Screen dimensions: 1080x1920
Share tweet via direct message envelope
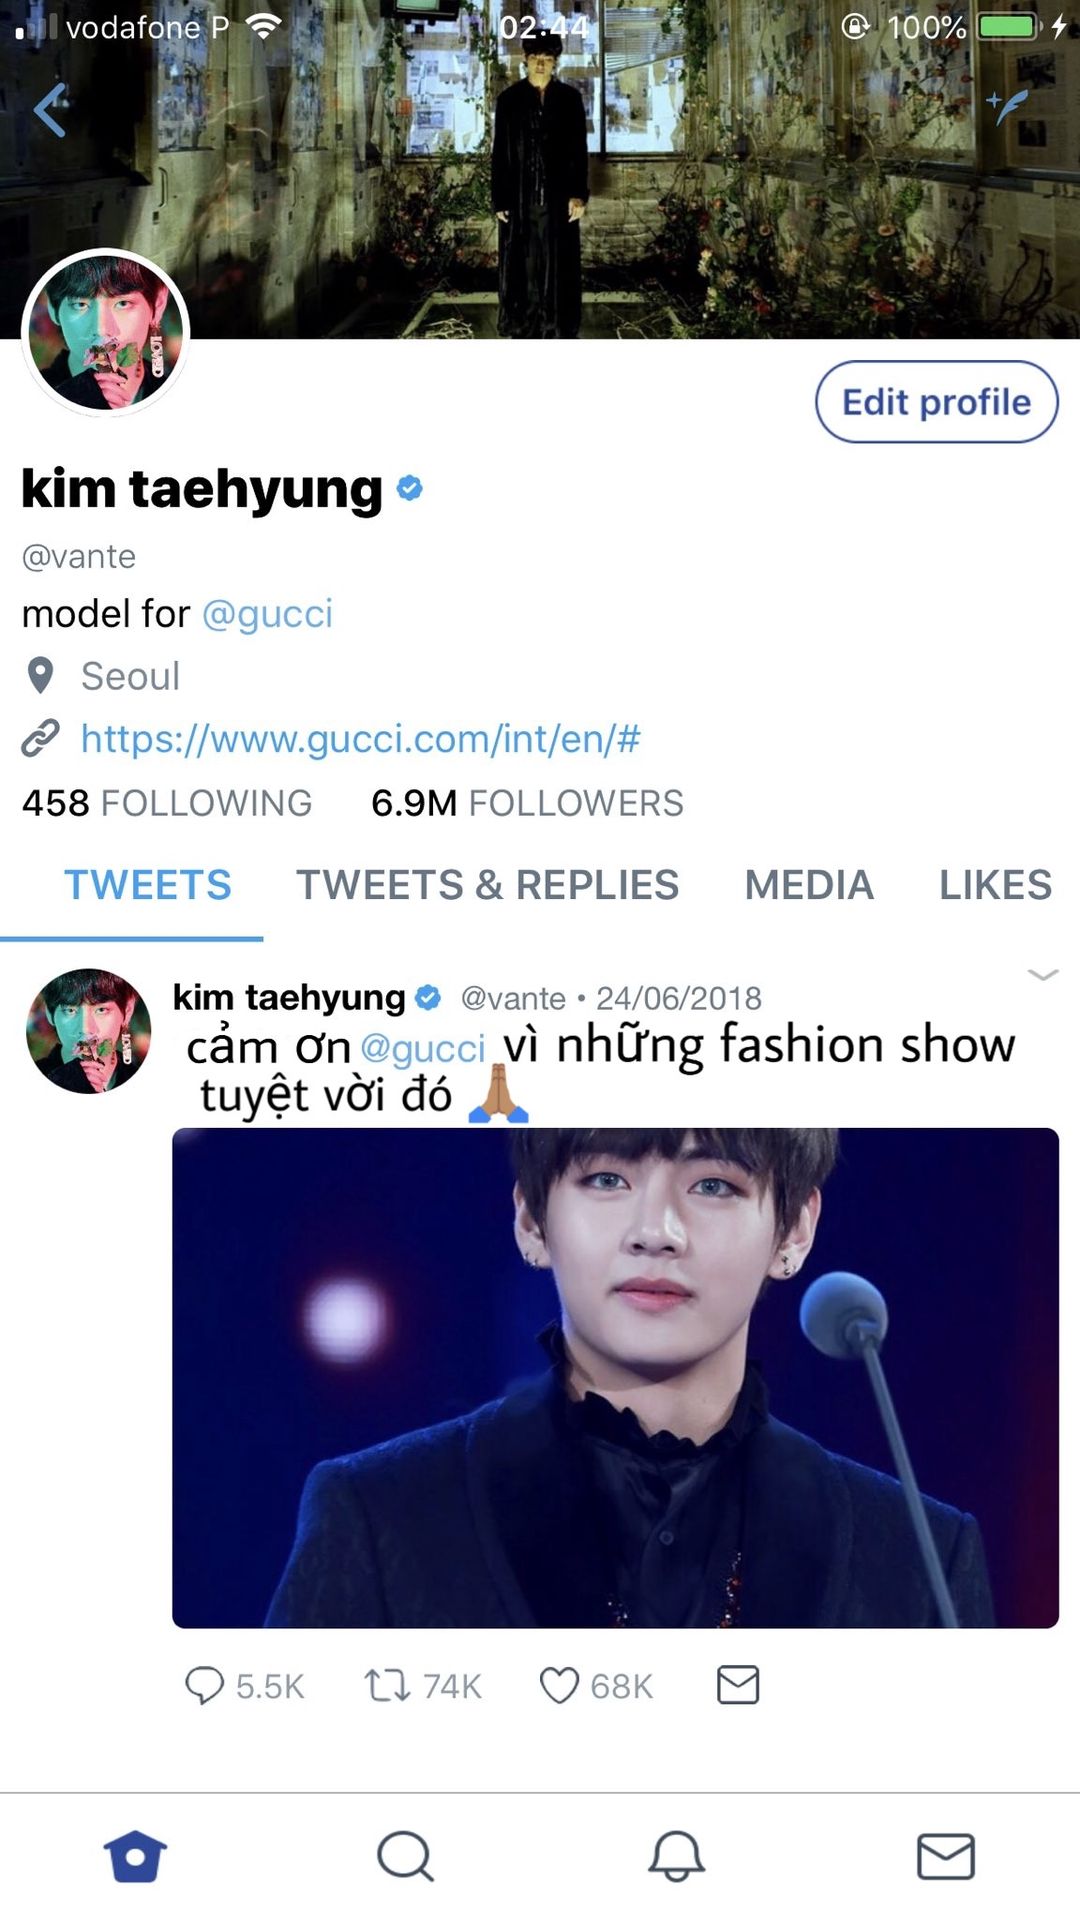pos(738,1685)
